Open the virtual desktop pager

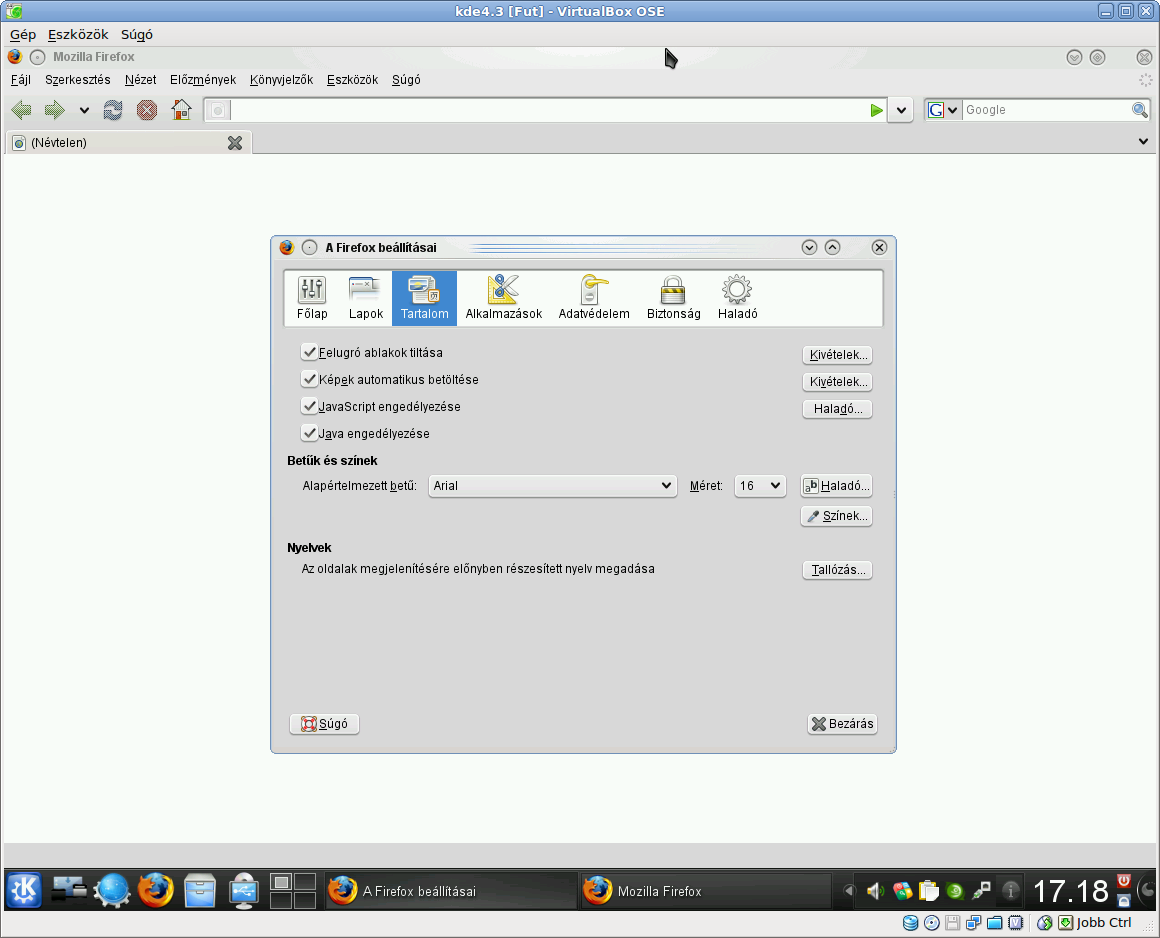(293, 891)
